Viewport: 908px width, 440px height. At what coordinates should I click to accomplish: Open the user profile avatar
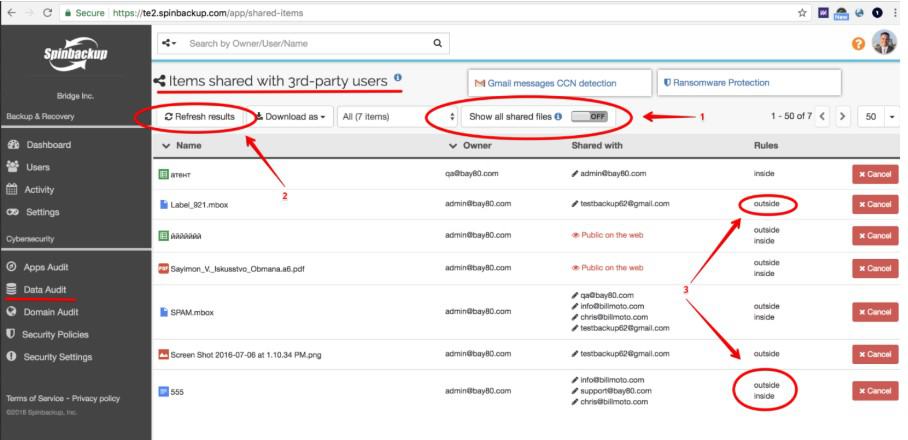pos(884,42)
